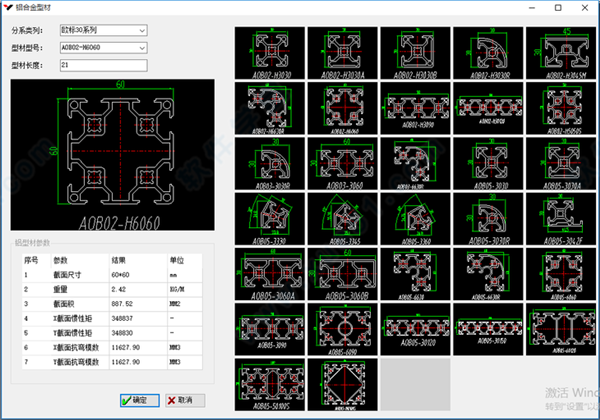
Task: Select the X截面惯性矩 parameter row
Action: [112, 318]
